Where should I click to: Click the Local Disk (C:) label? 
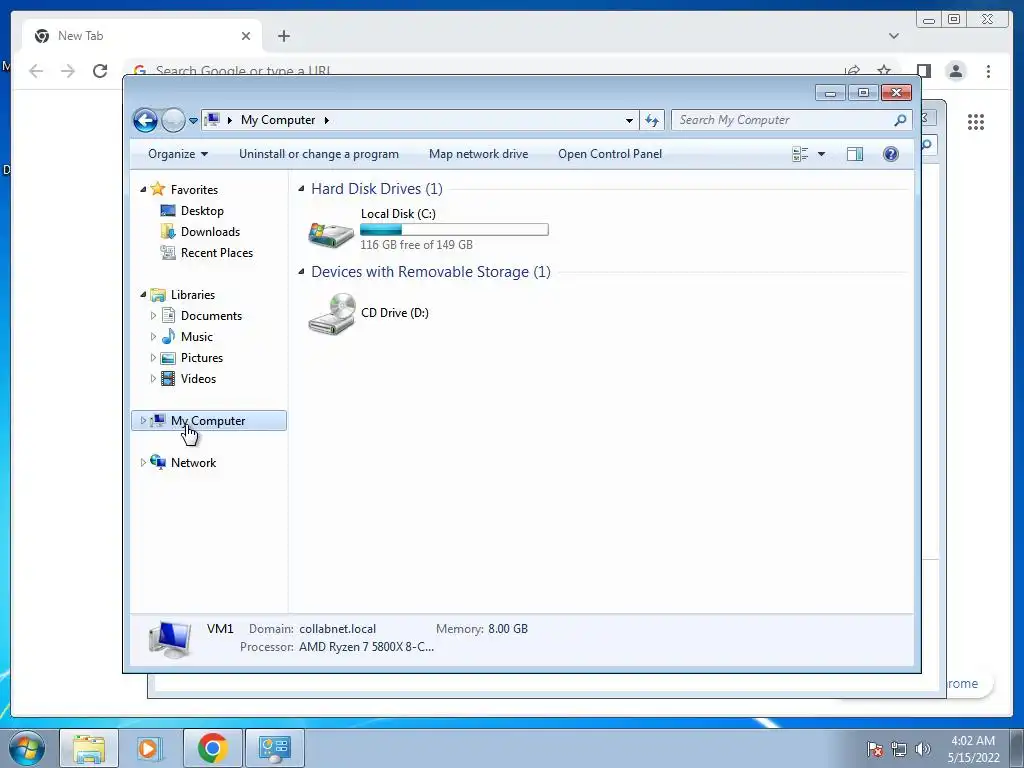pyautogui.click(x=398, y=214)
